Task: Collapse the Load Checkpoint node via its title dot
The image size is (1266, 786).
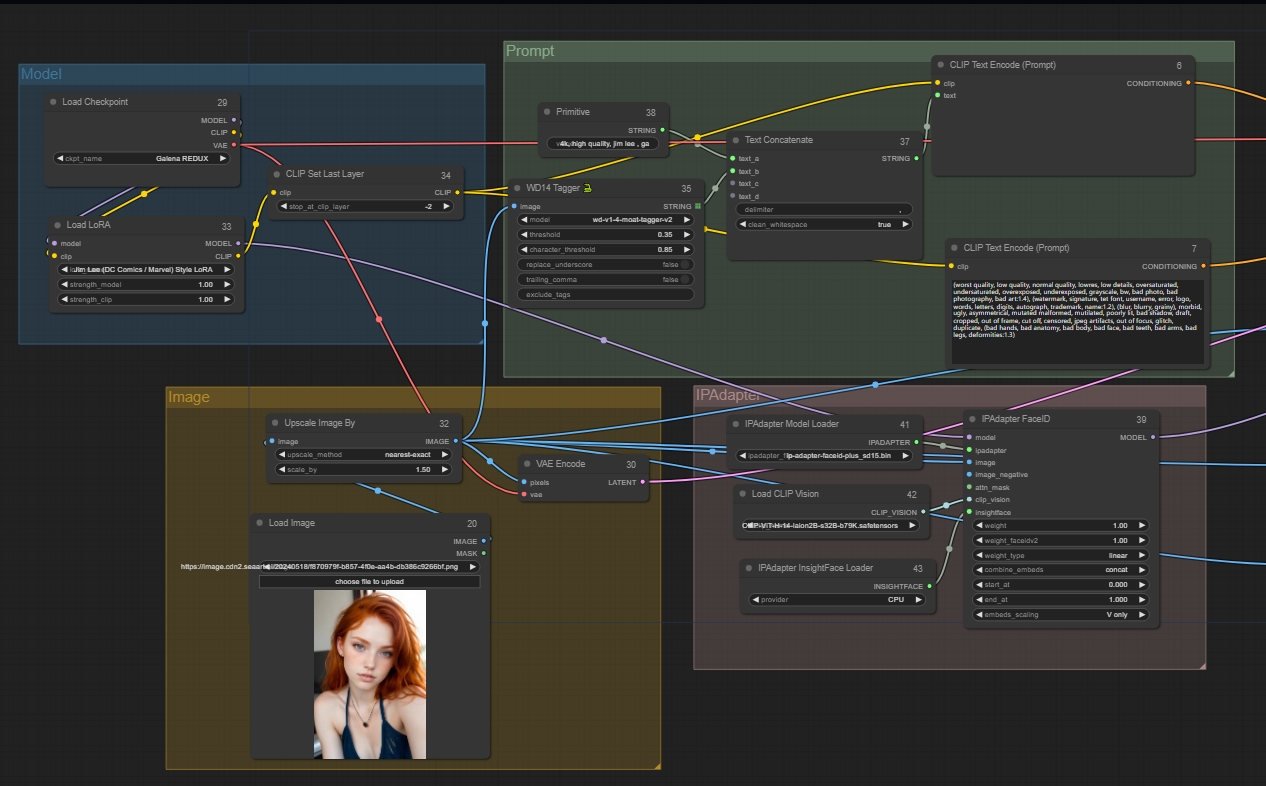Action: (x=54, y=102)
